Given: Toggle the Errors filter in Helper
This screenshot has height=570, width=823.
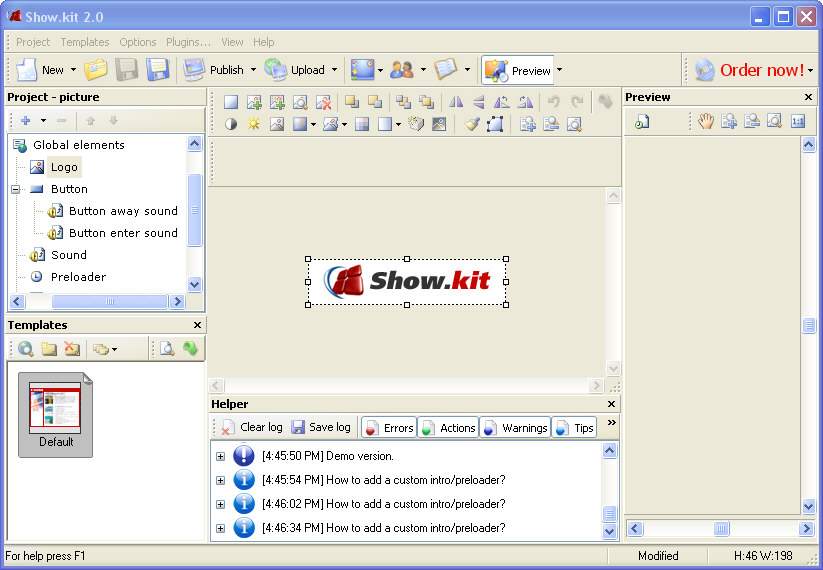Looking at the screenshot, I should (x=389, y=428).
